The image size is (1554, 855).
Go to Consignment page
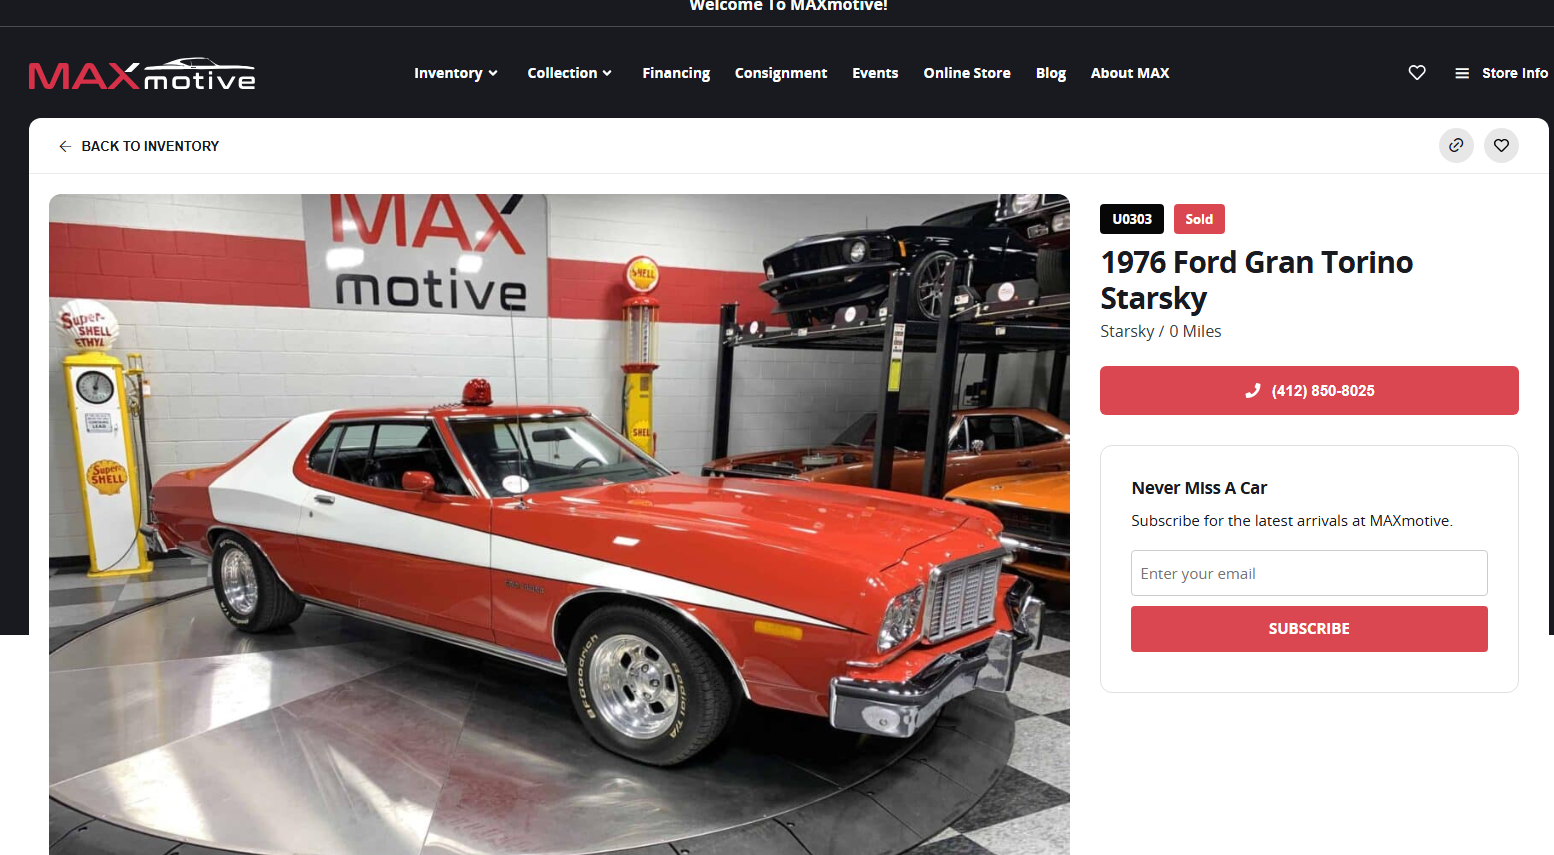click(781, 73)
